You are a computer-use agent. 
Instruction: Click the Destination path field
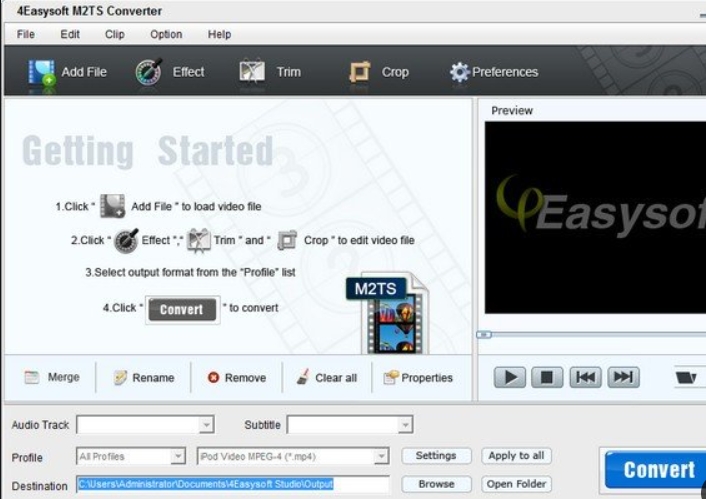tap(233, 485)
